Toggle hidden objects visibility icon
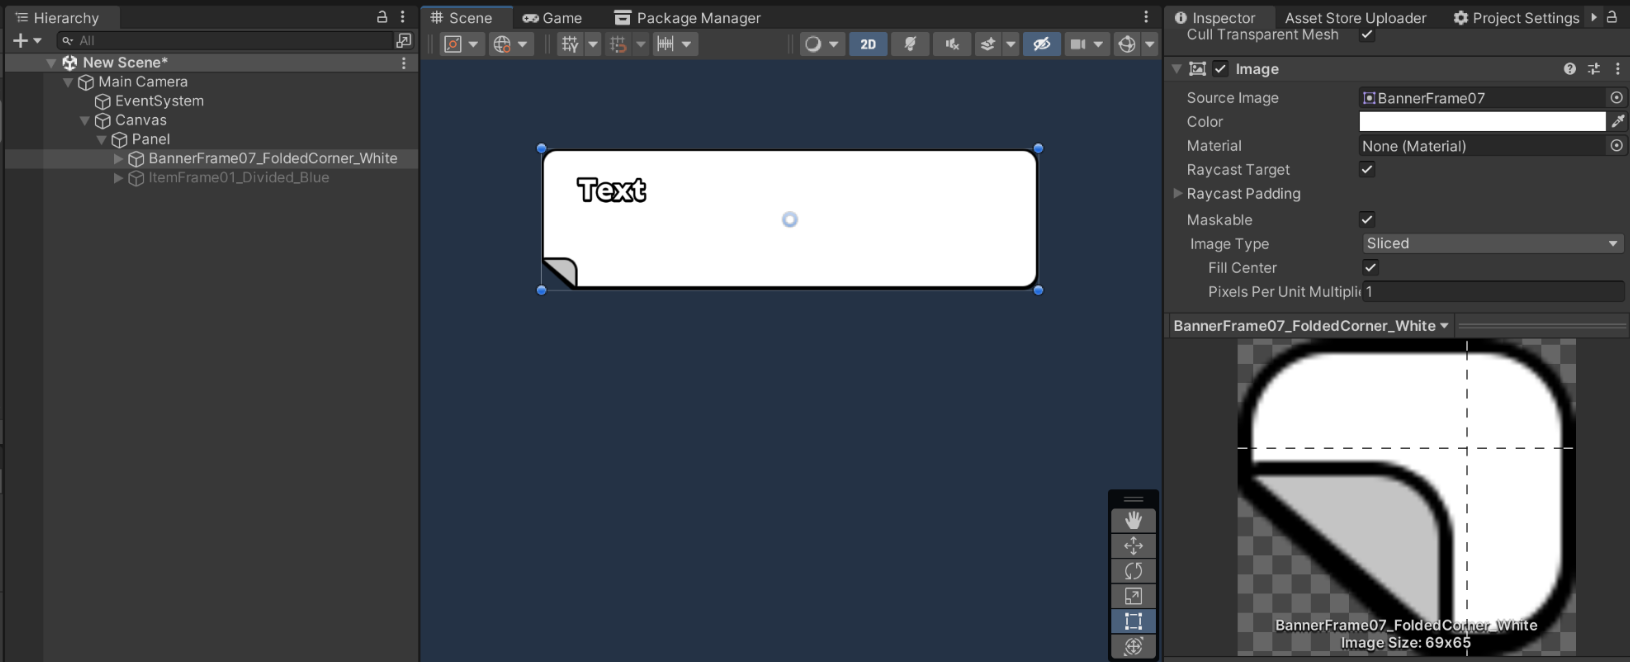This screenshot has height=662, width=1630. [1041, 44]
